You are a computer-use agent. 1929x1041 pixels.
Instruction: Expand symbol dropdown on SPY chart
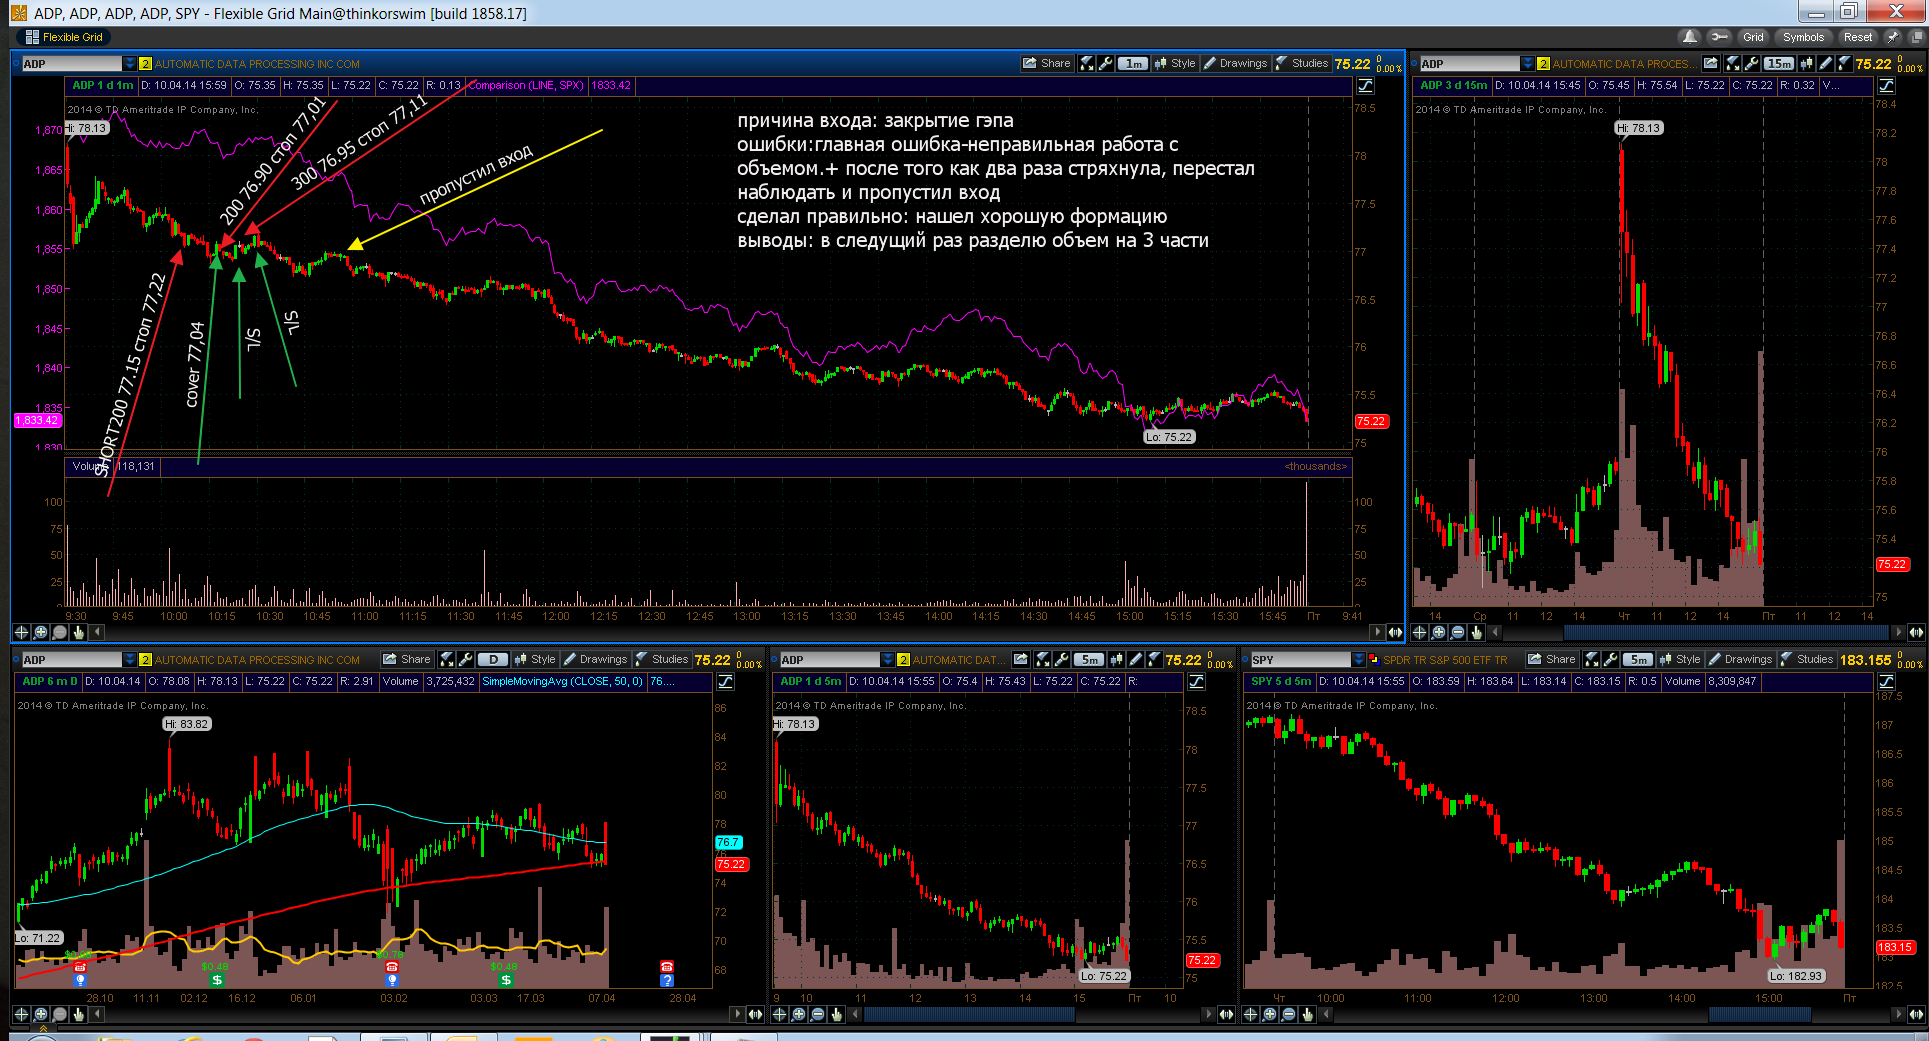tap(1358, 660)
